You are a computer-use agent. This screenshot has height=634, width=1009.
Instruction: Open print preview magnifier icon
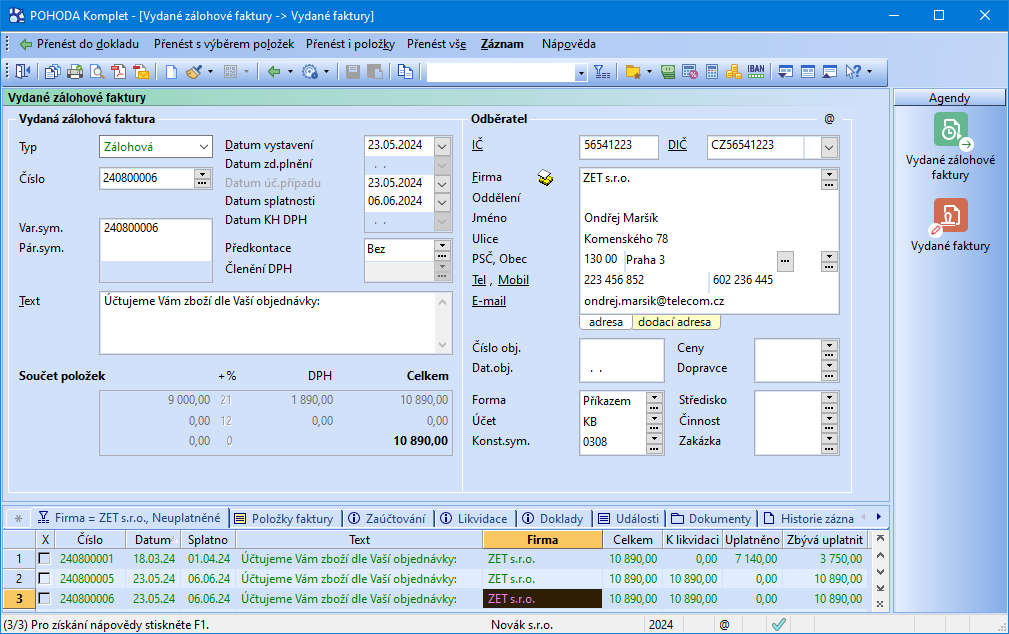(97, 71)
